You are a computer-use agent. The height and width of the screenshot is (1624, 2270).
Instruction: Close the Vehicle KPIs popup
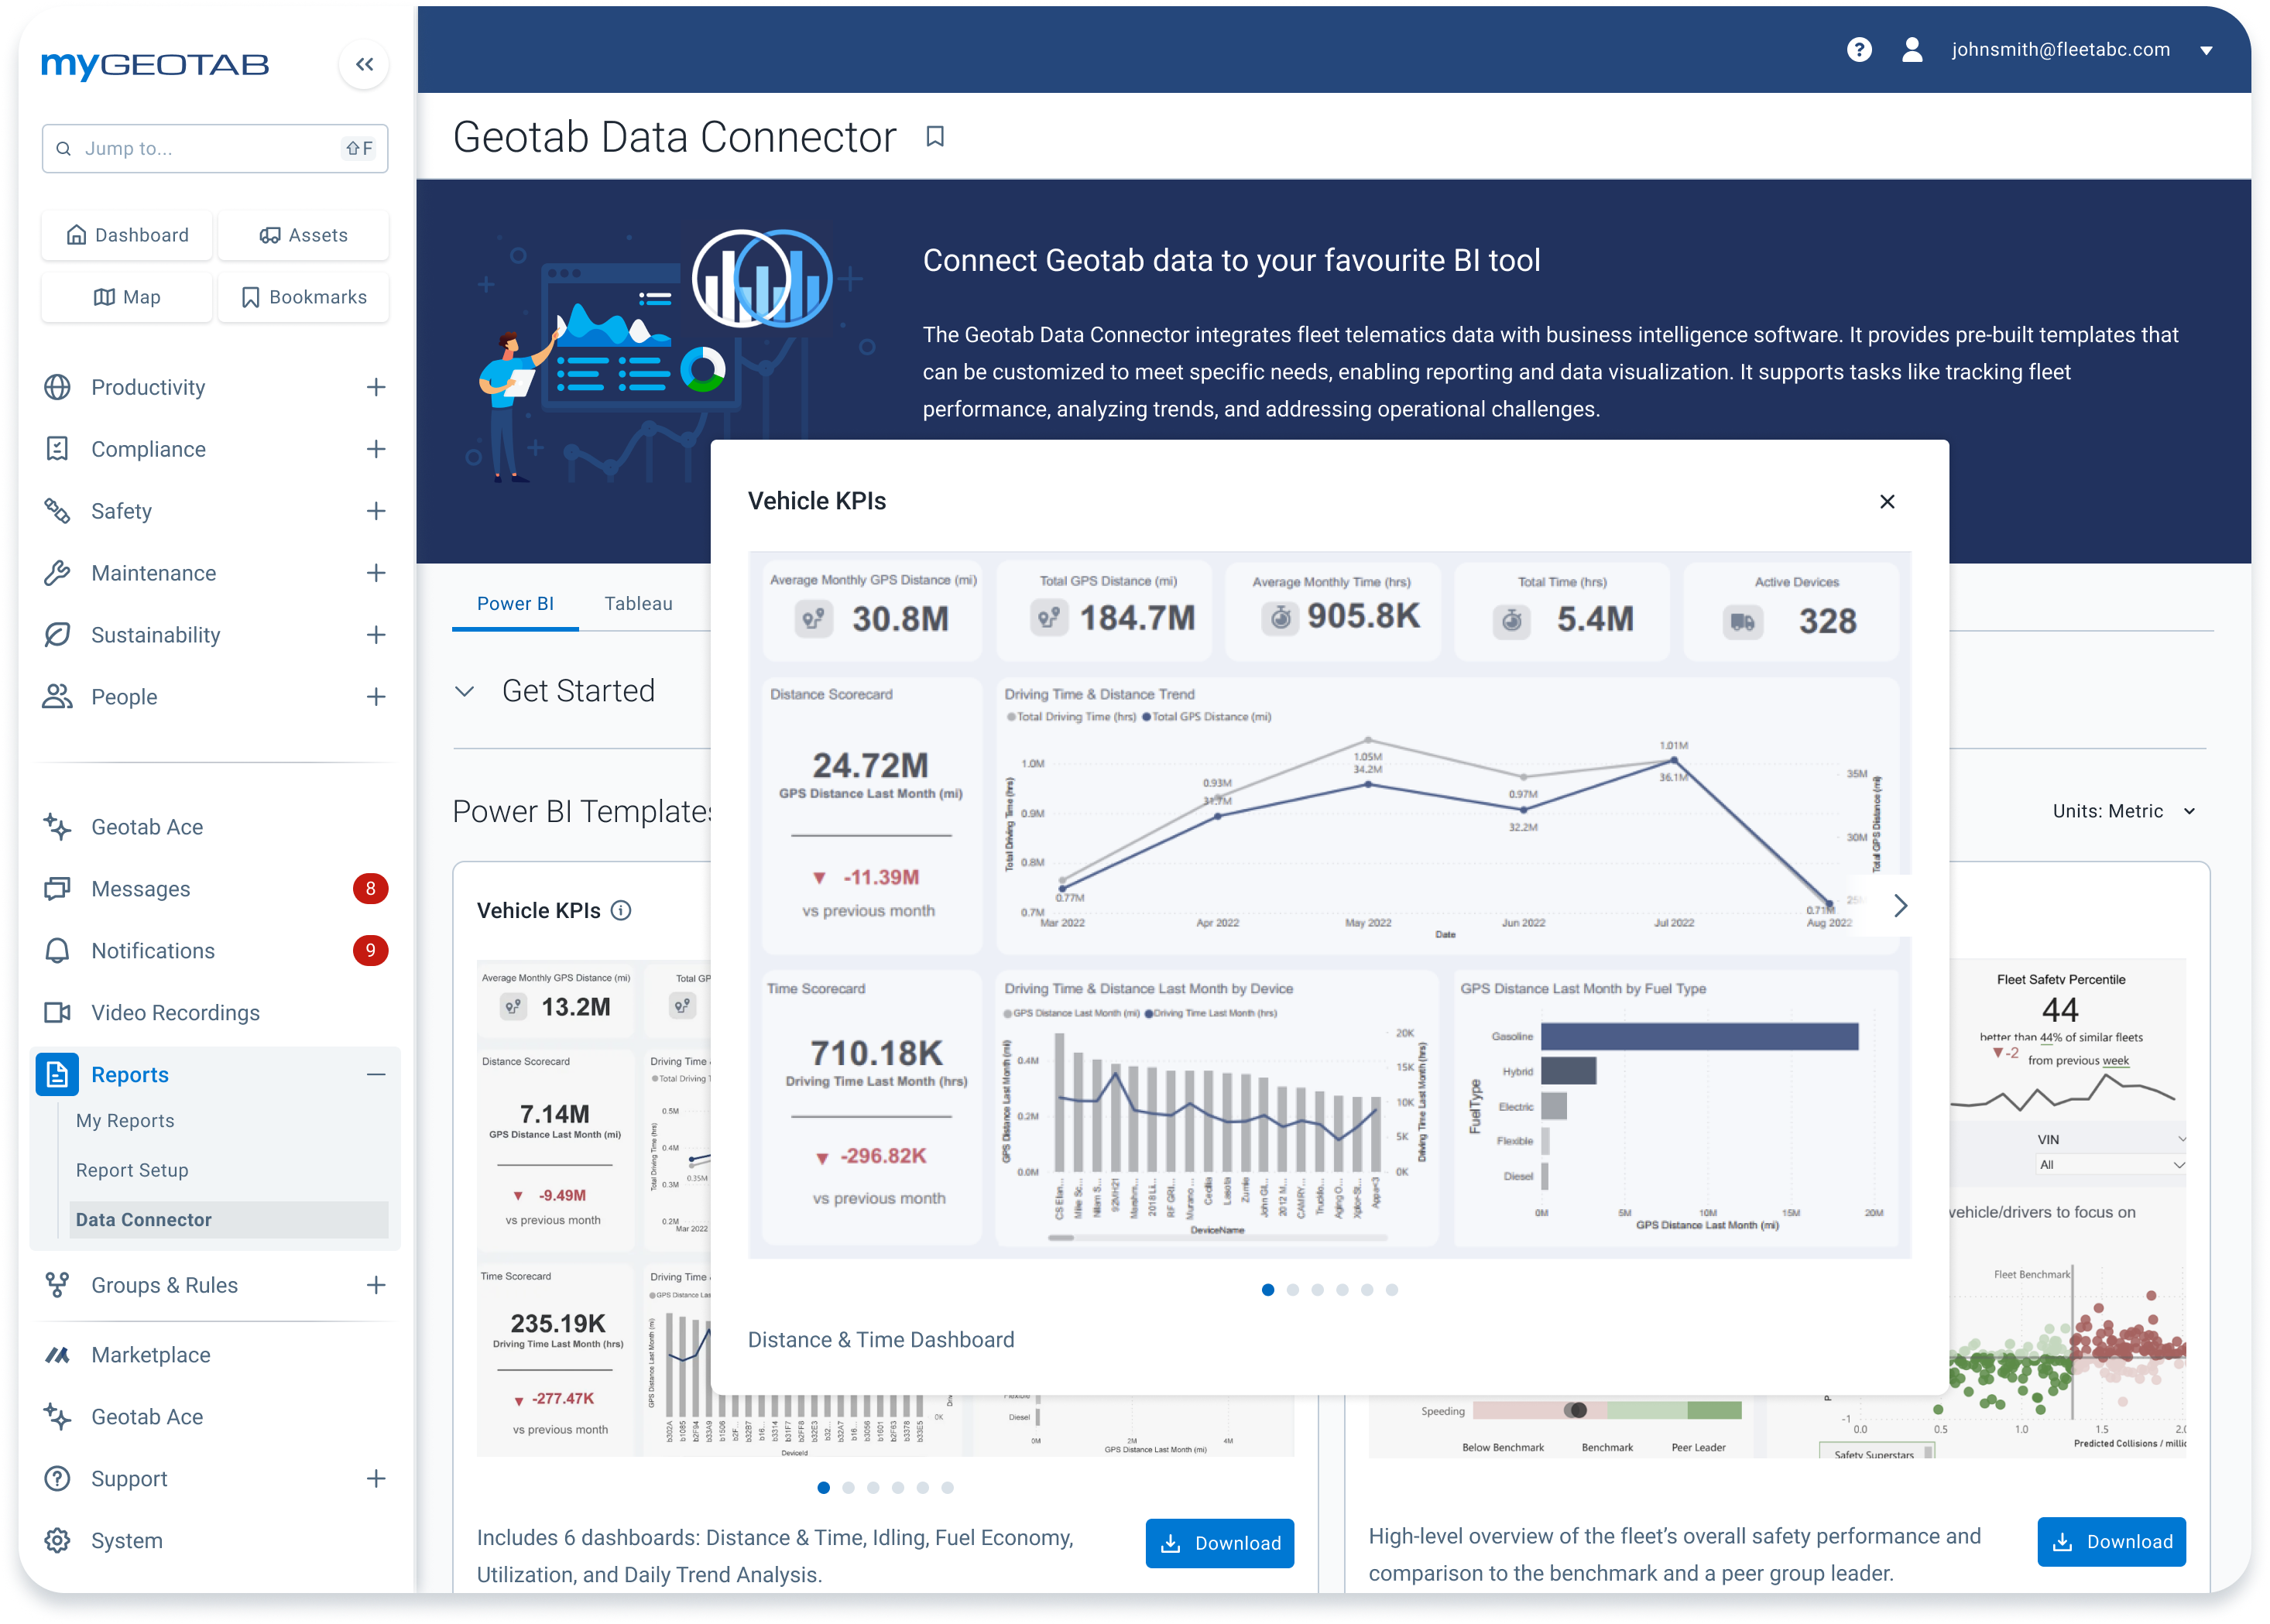pos(1886,502)
